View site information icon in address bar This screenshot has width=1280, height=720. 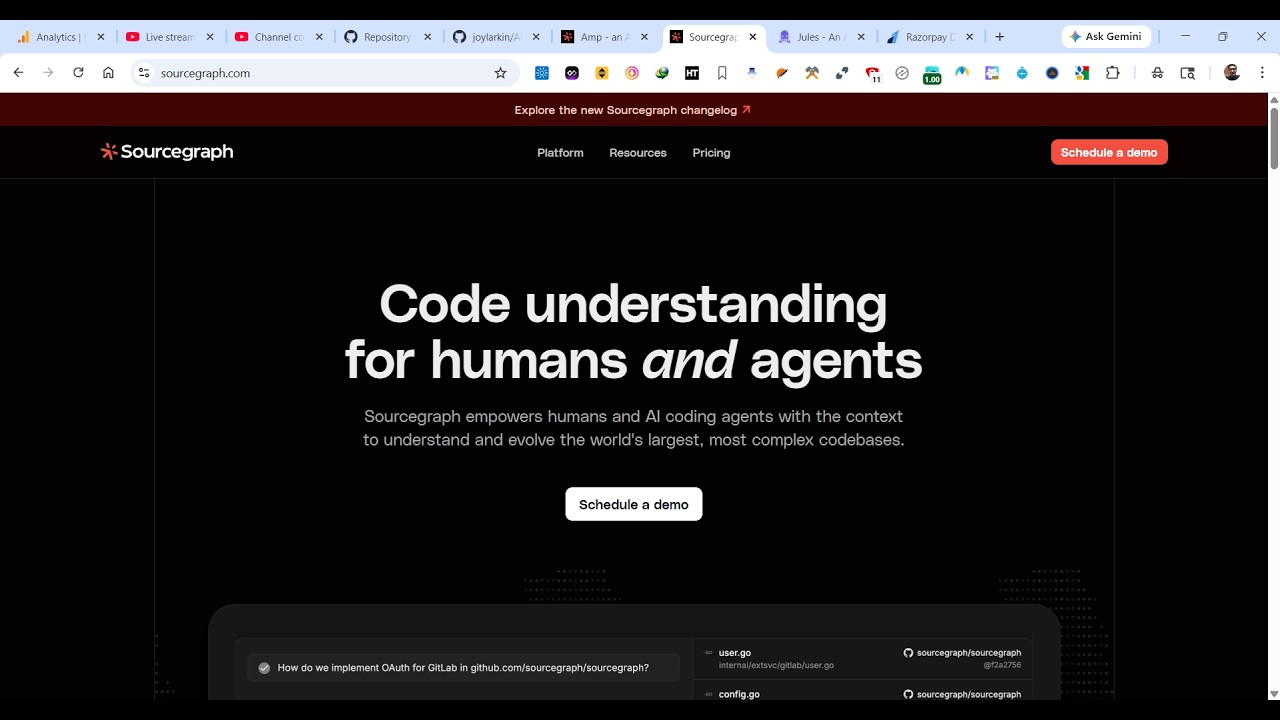tap(144, 73)
